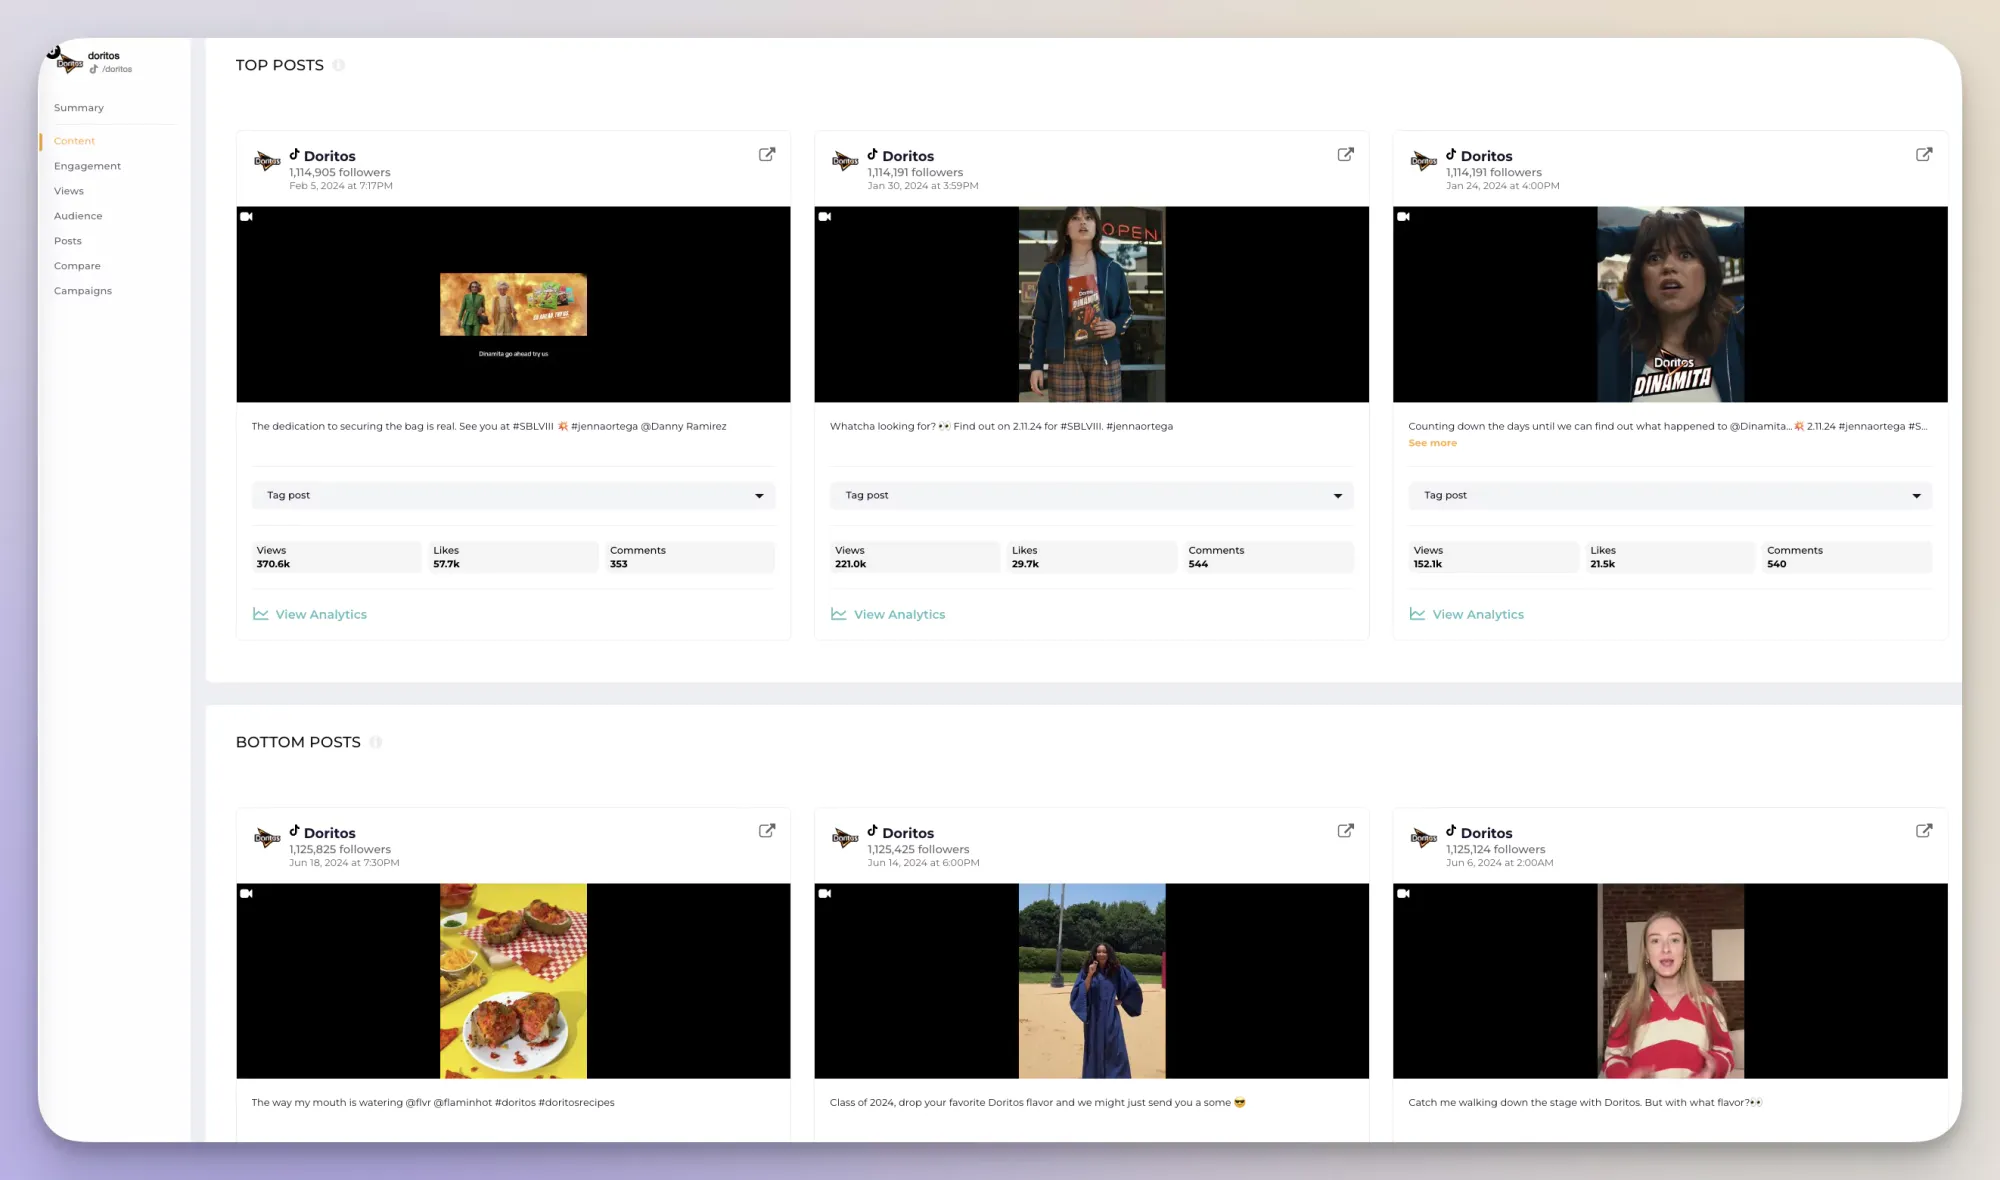Image resolution: width=2000 pixels, height=1180 pixels.
Task: Open the Doritos Dinamita video thumbnail
Action: click(1670, 304)
